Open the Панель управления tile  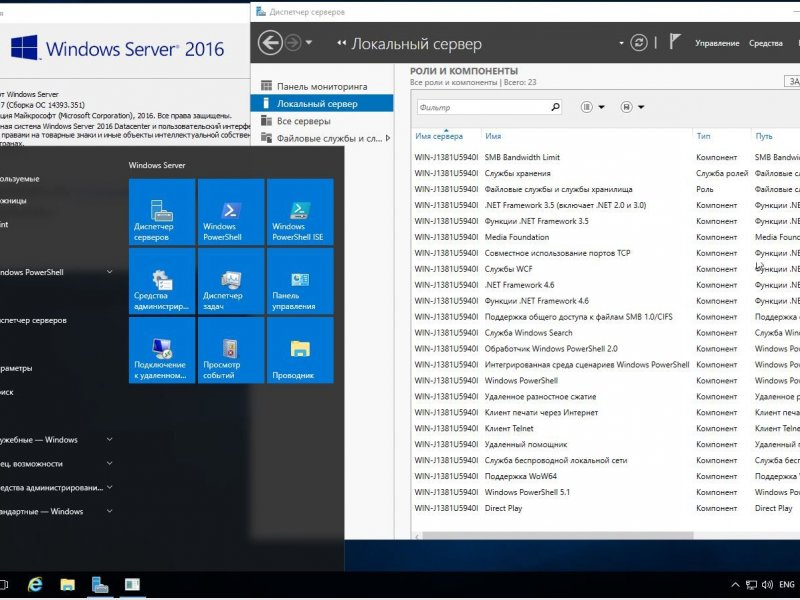[x=300, y=281]
